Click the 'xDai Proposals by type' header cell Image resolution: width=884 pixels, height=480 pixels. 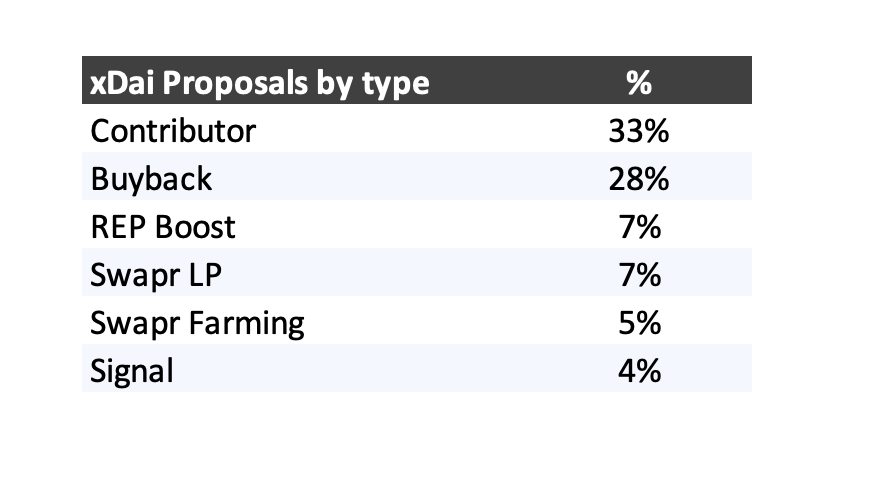pyautogui.click(x=259, y=82)
